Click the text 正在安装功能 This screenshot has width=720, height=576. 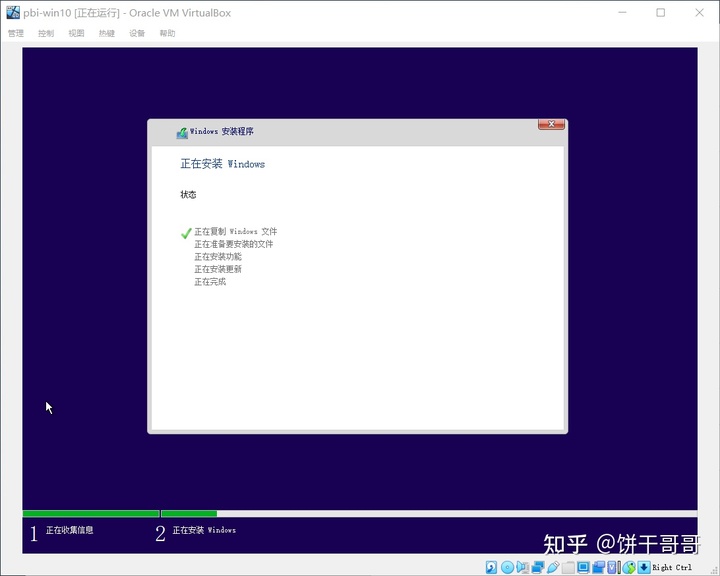(x=218, y=256)
